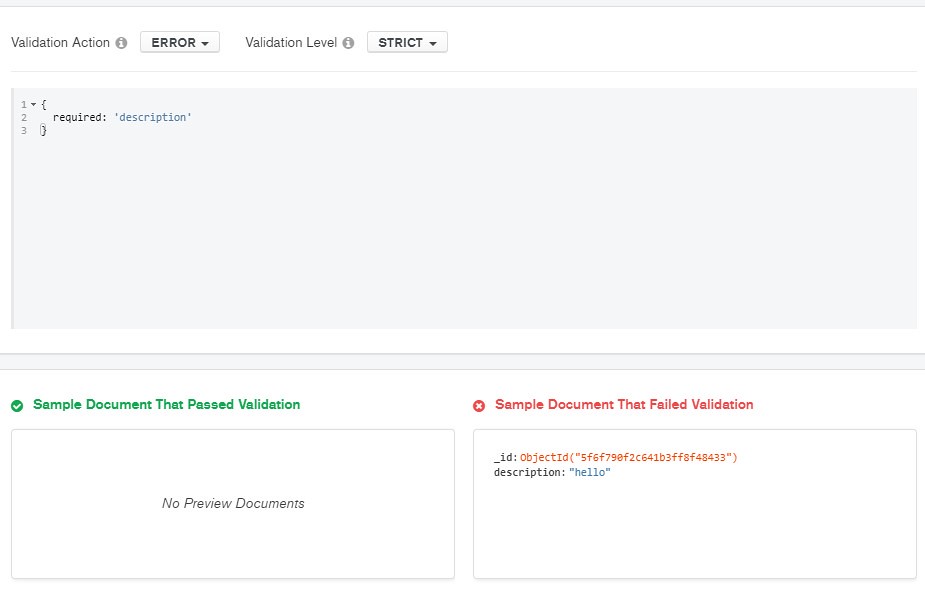Click Sample Document That Passed Validation heading
The image size is (925, 593).
coord(166,405)
